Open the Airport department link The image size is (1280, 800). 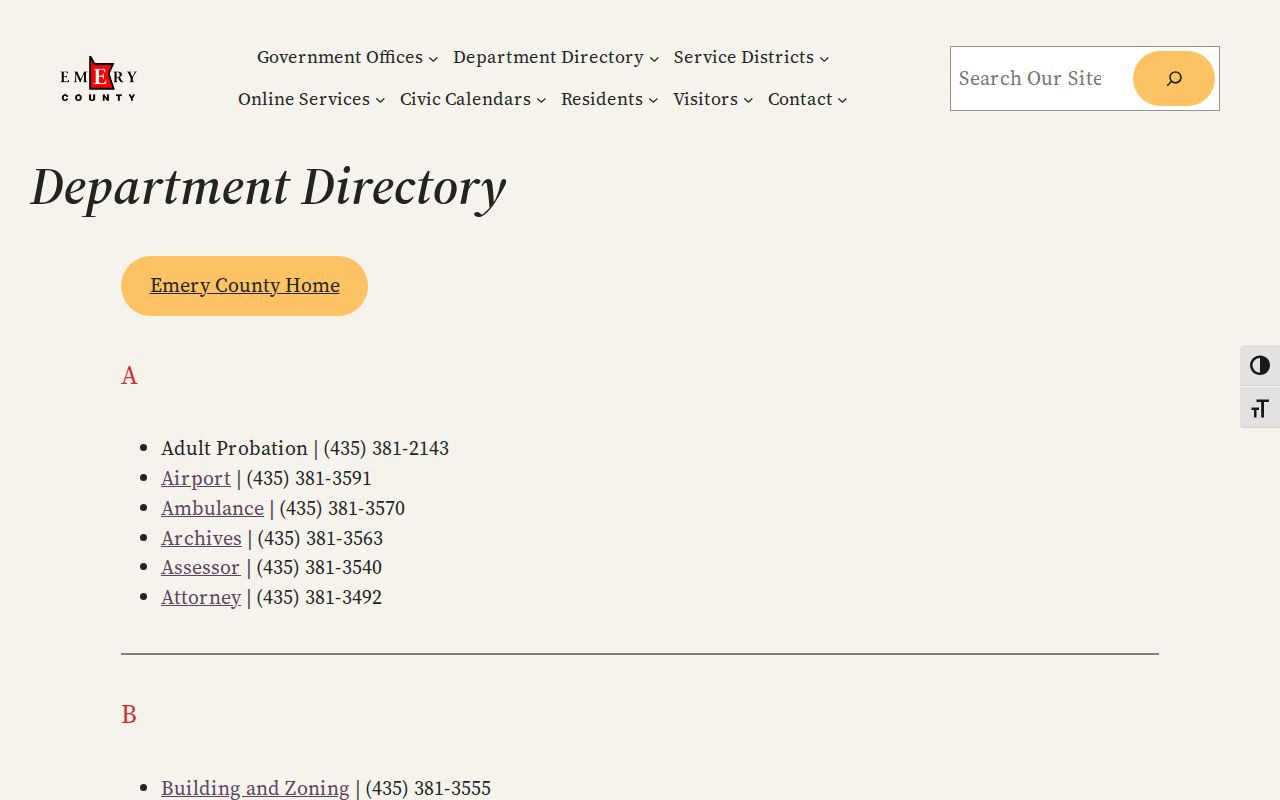coord(196,478)
